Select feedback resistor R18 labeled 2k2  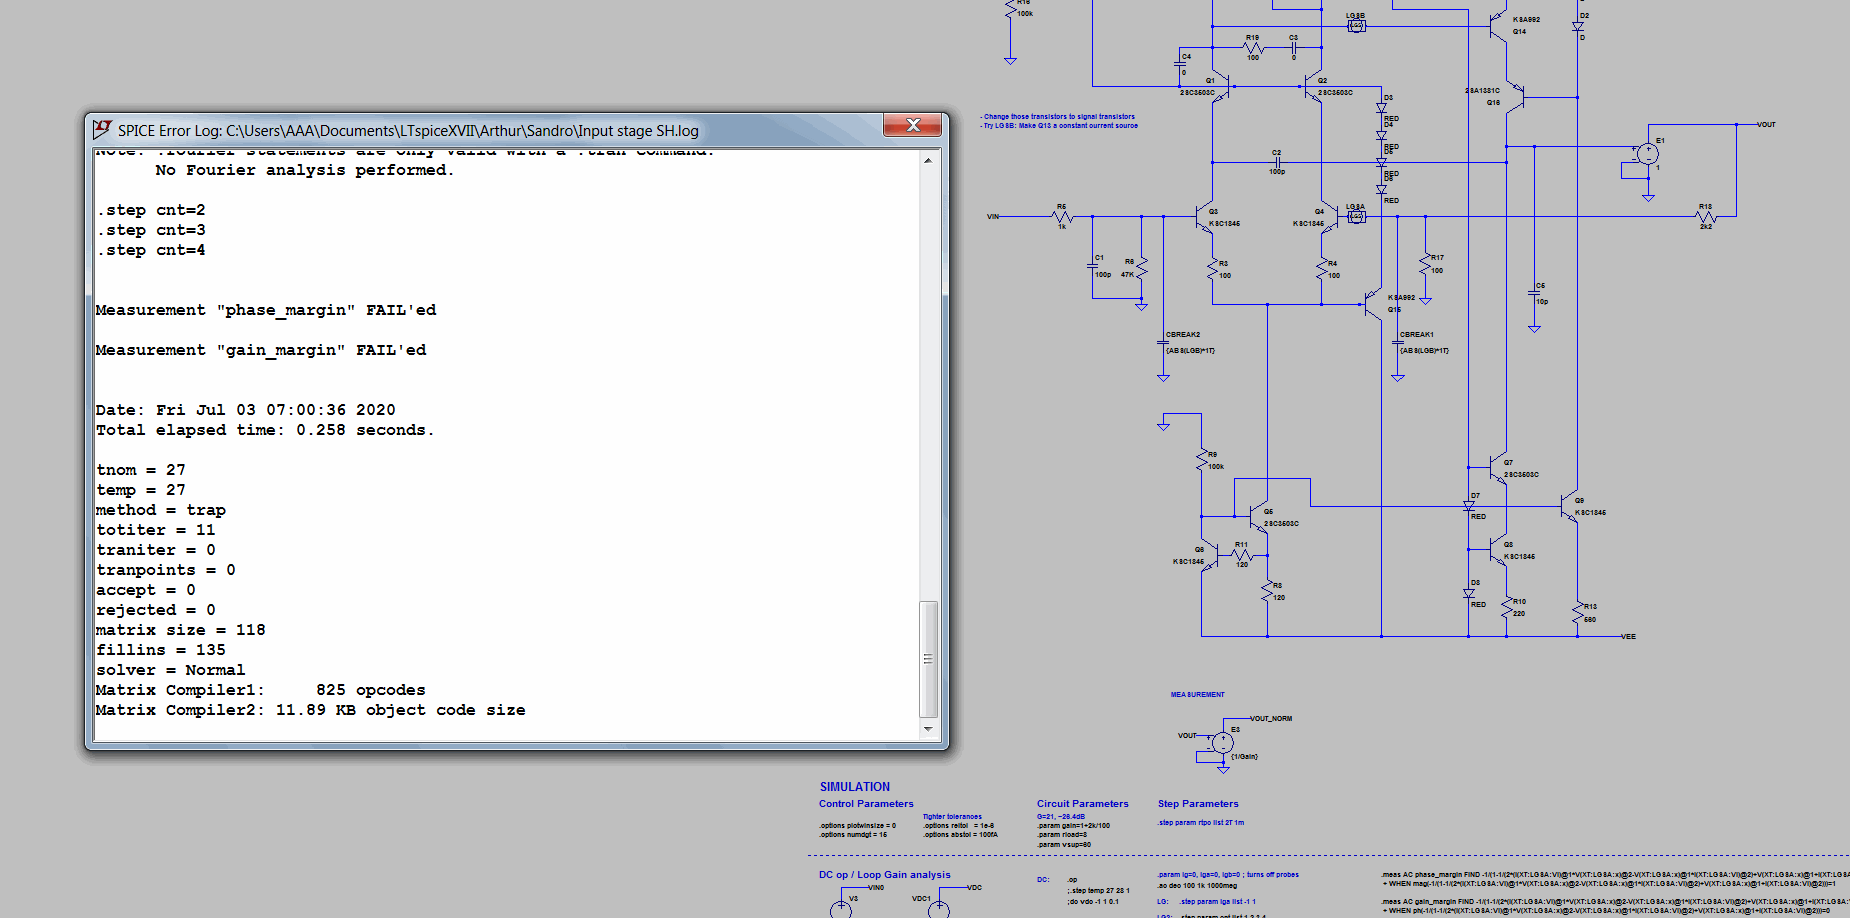tap(1706, 216)
